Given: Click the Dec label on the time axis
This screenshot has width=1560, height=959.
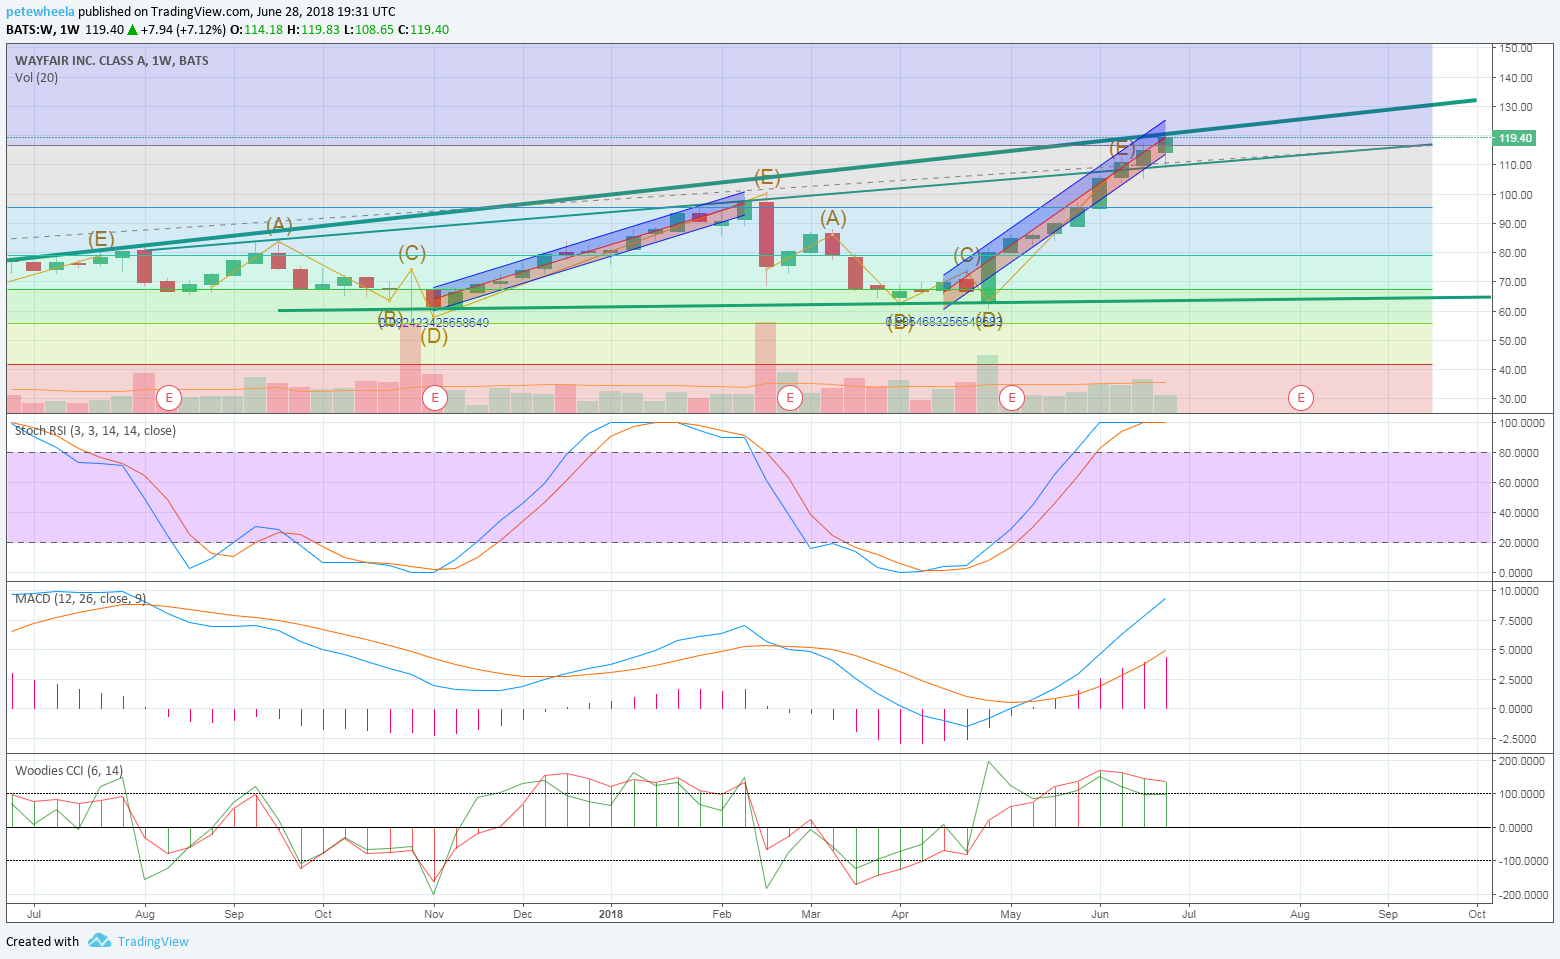Looking at the screenshot, I should (x=523, y=914).
